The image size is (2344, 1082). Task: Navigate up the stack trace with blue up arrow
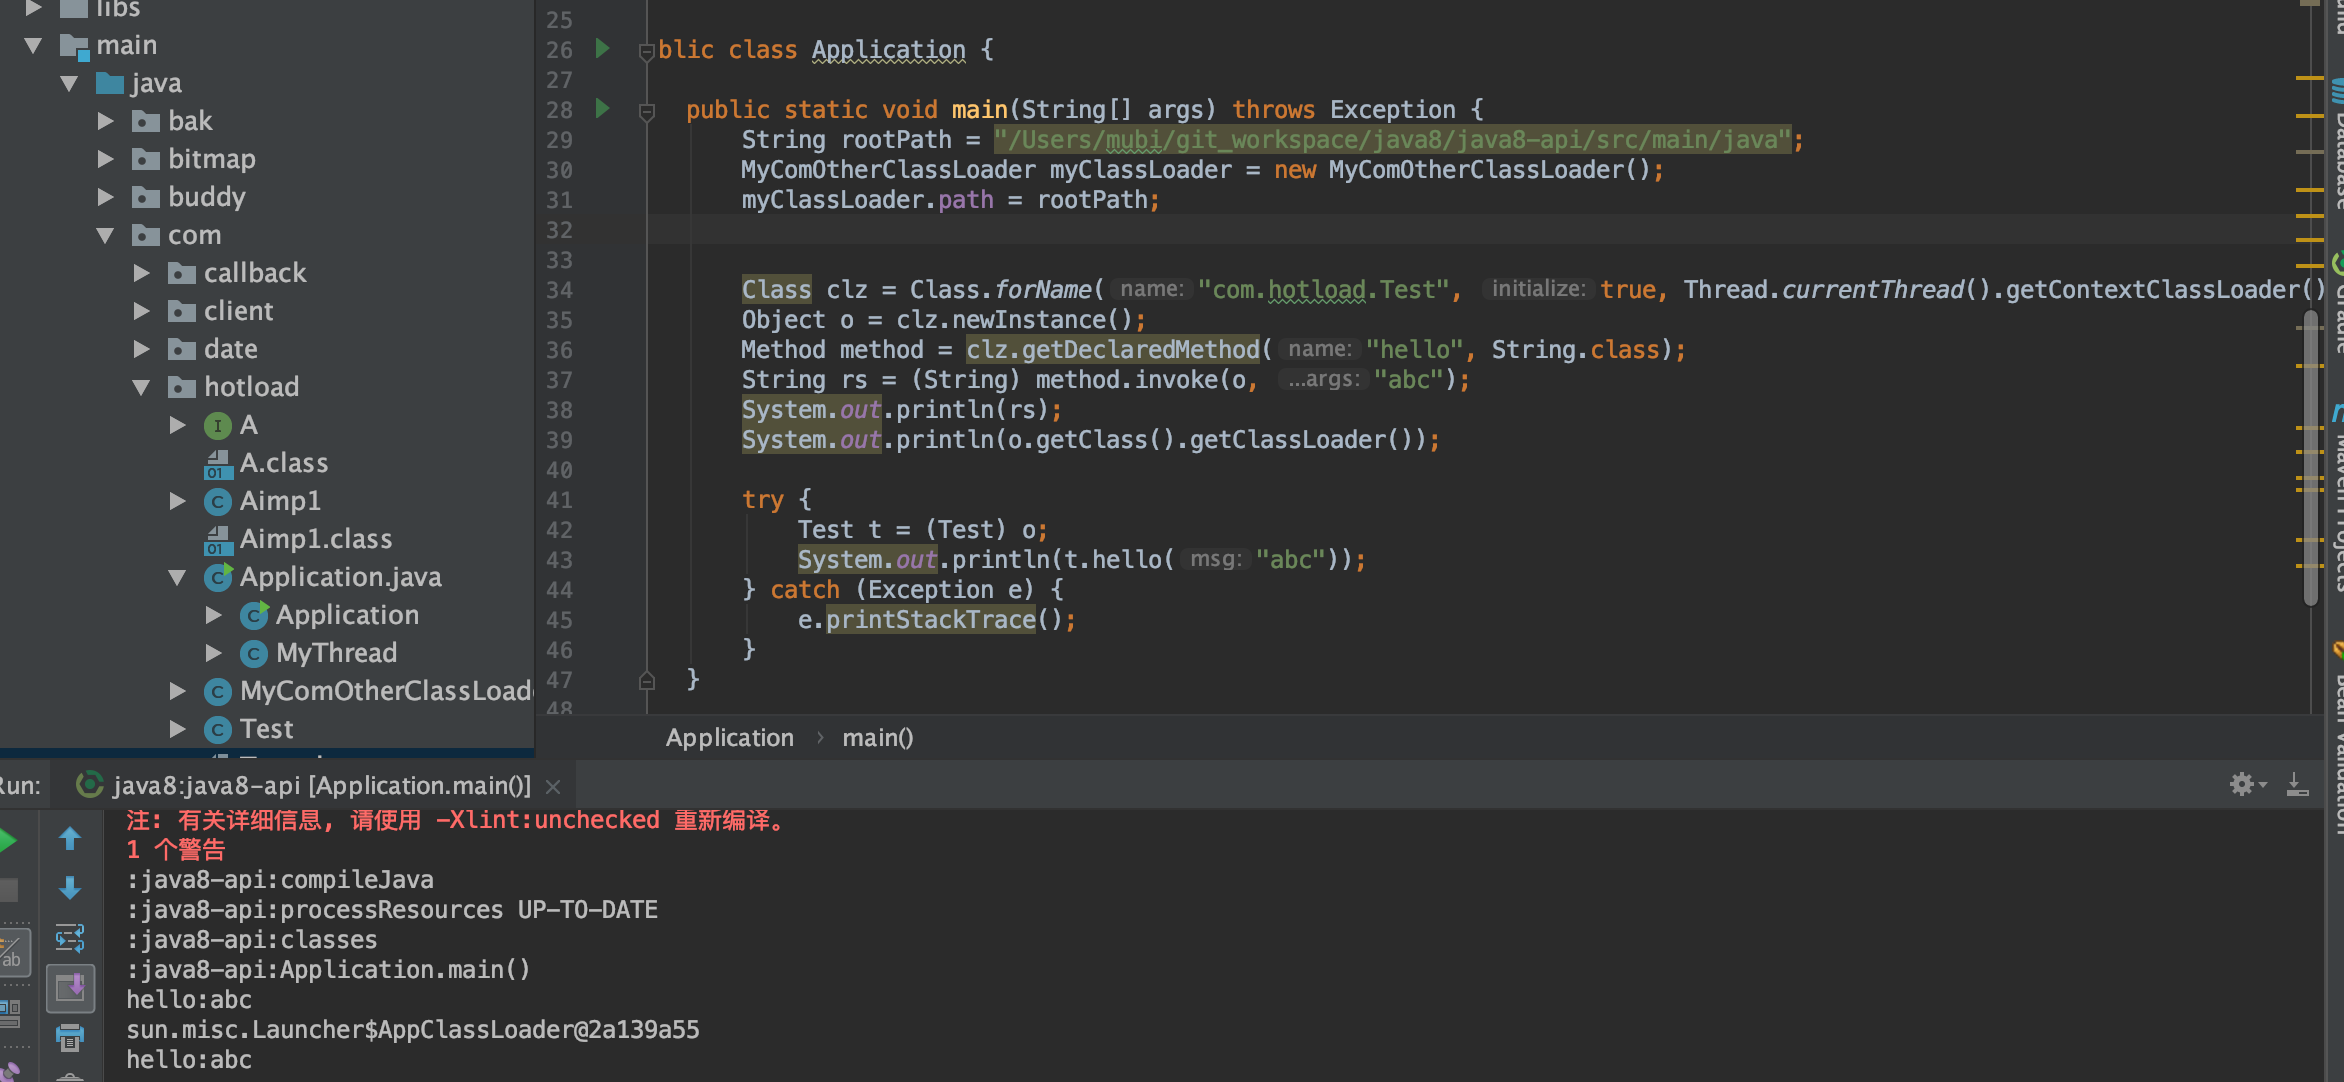(70, 839)
